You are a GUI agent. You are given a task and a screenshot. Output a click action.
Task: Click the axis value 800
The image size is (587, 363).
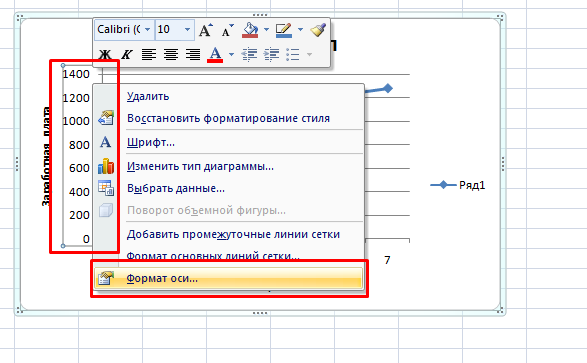pyautogui.click(x=79, y=145)
